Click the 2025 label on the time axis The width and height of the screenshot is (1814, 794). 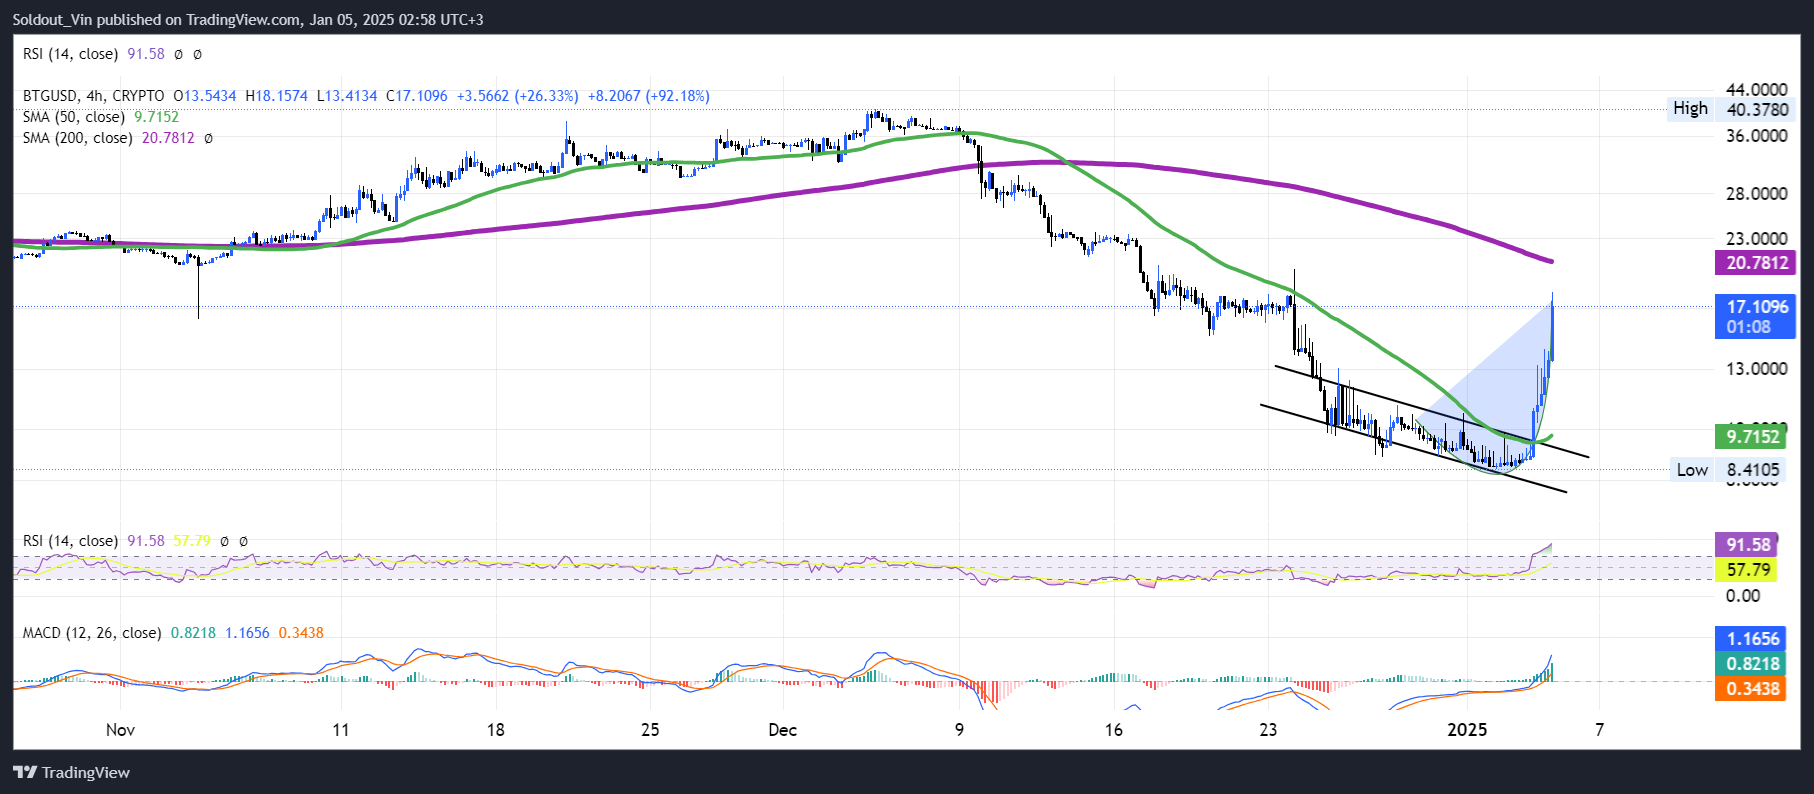click(x=1467, y=730)
